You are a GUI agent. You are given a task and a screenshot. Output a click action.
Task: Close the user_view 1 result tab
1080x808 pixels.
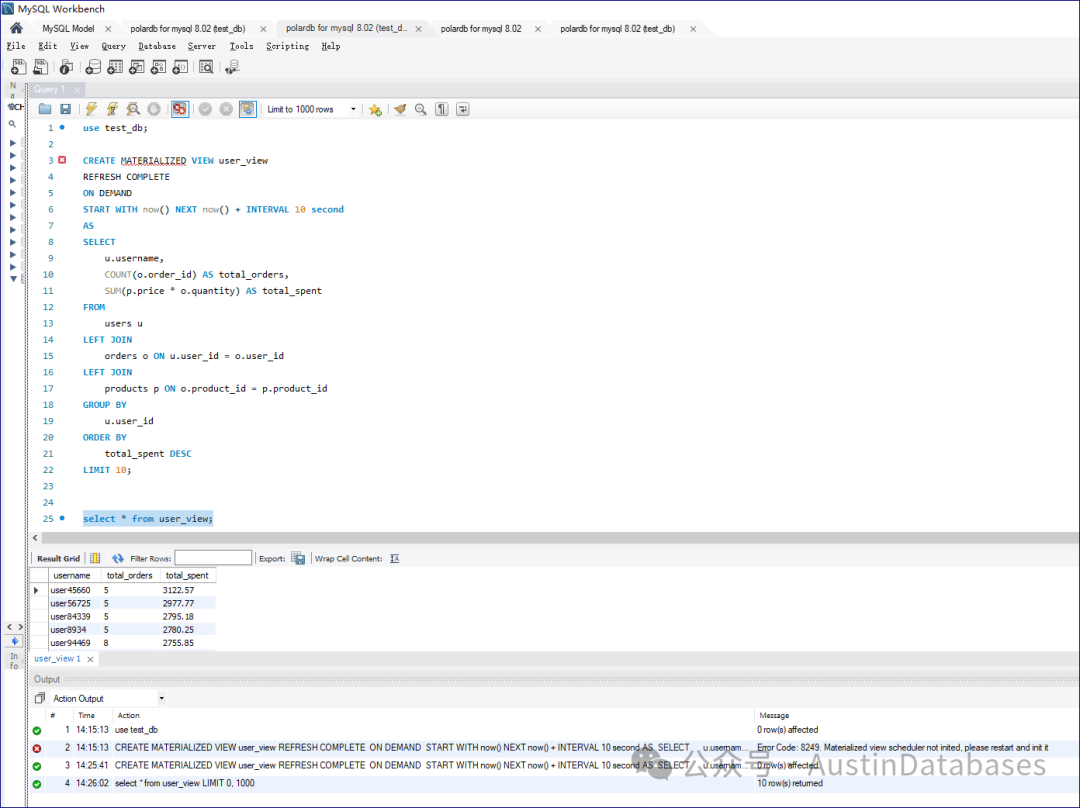click(x=90, y=659)
